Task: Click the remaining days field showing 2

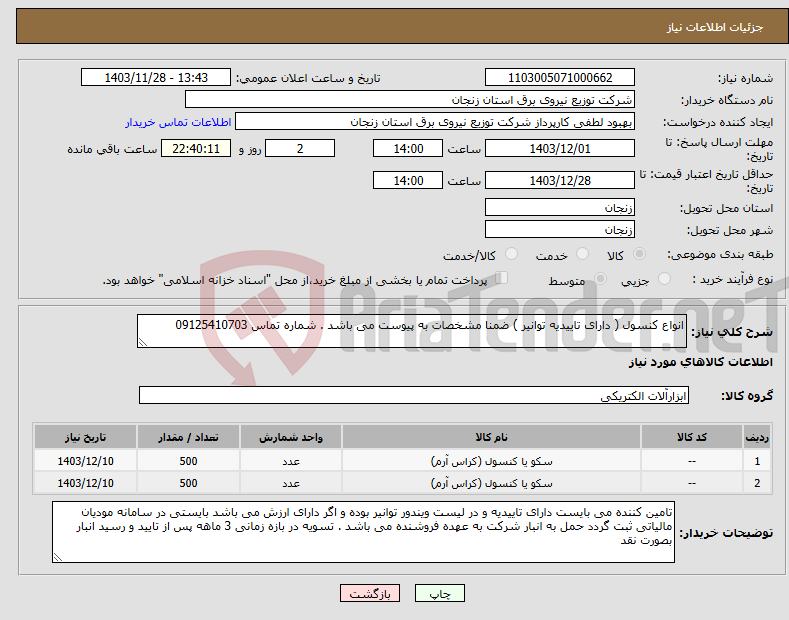Action: 300,148
